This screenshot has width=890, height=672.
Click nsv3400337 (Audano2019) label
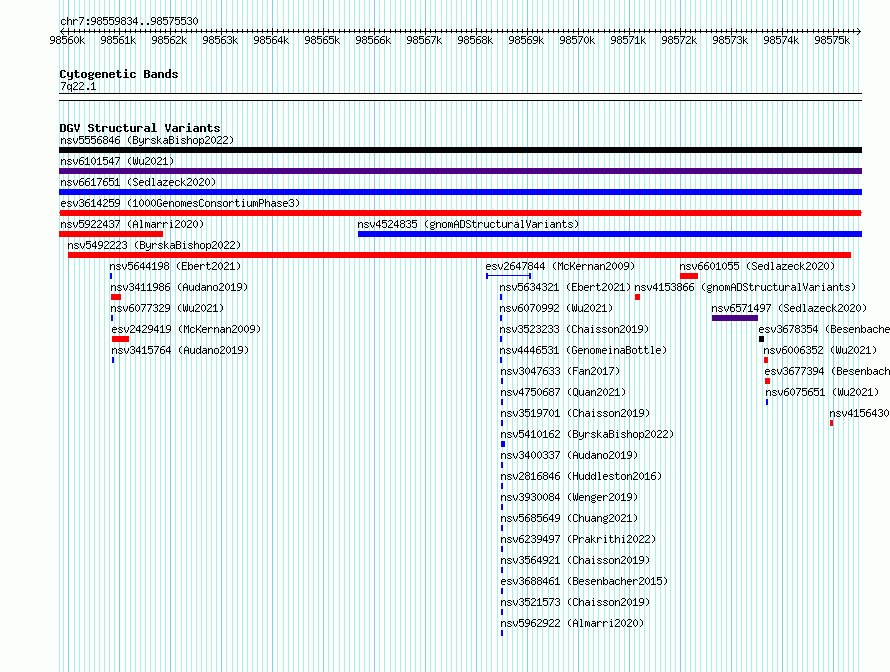(569, 455)
